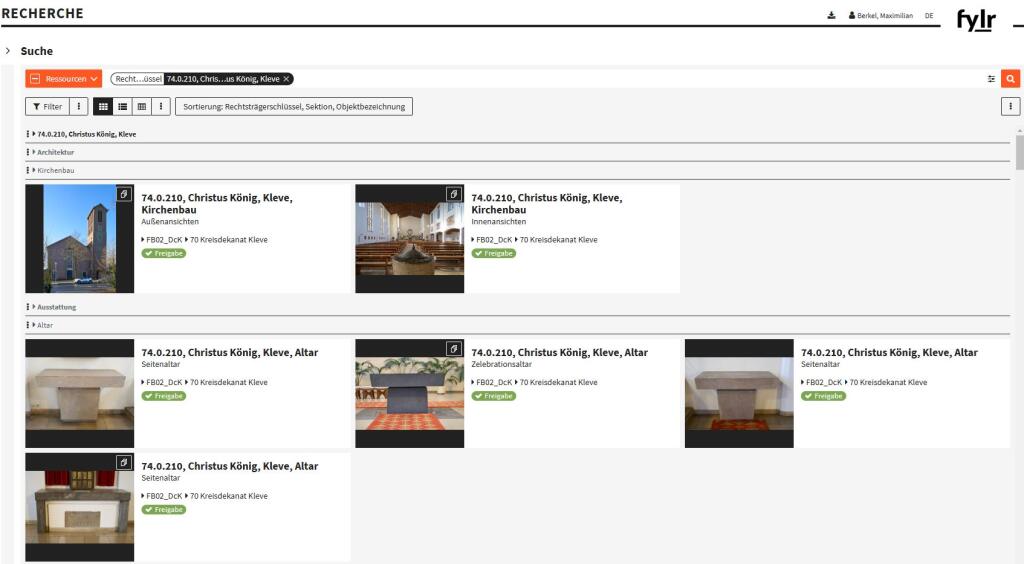Open the DE language menu

point(928,15)
